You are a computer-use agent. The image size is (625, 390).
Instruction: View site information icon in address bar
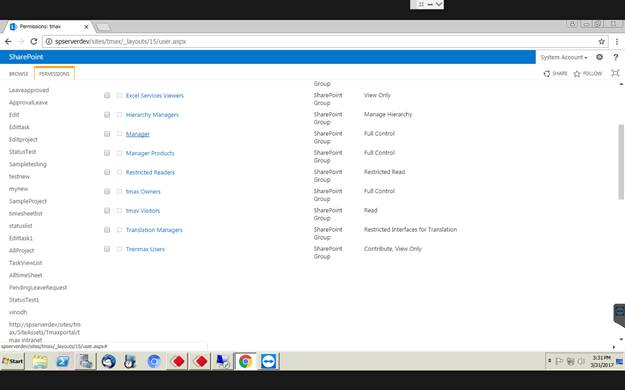click(x=49, y=41)
